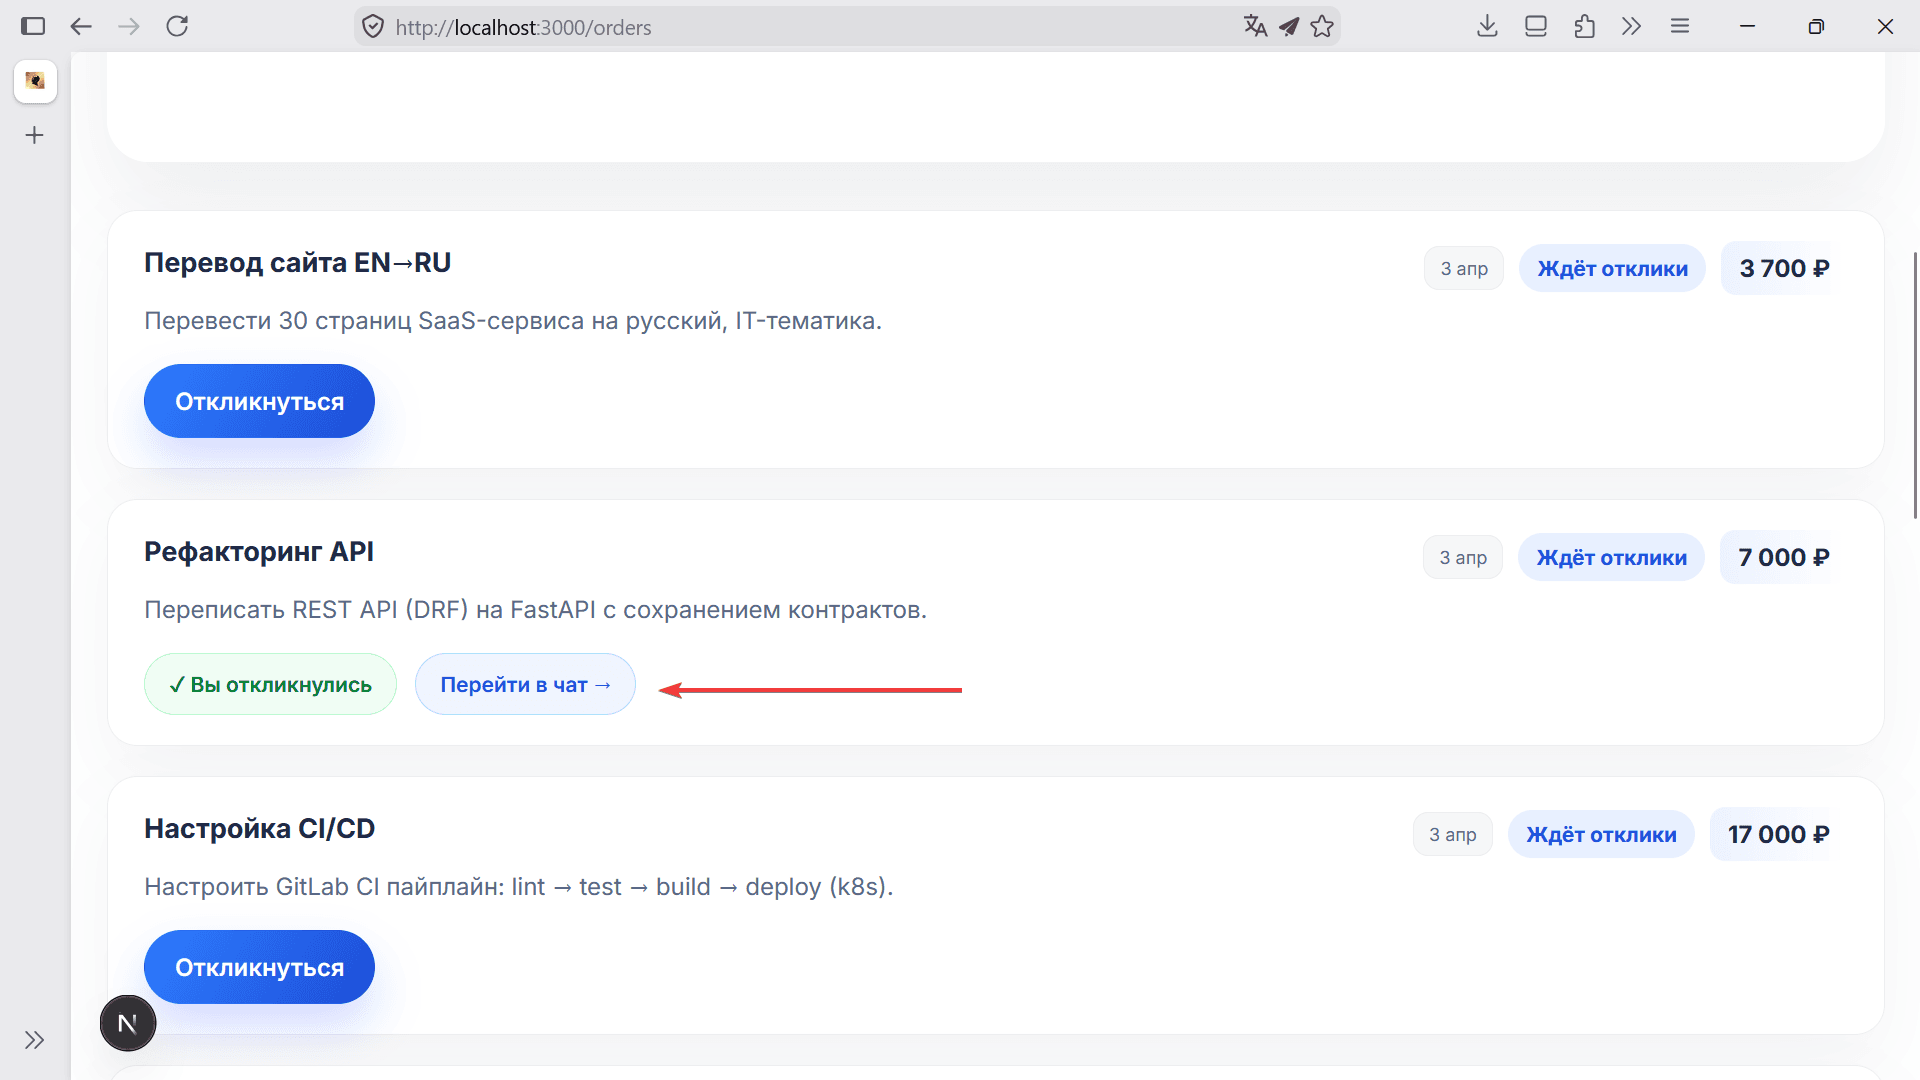This screenshot has width=1920, height=1080.
Task: Open the site security shield info
Action: [373, 27]
